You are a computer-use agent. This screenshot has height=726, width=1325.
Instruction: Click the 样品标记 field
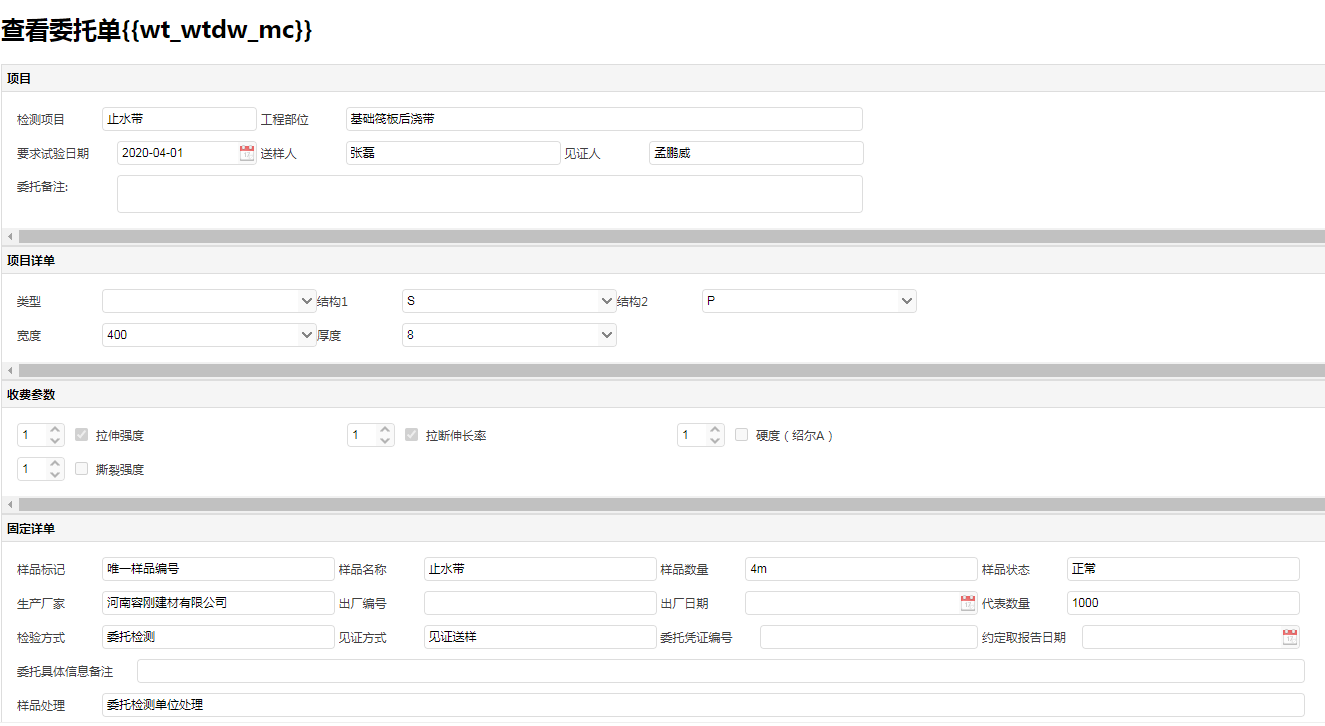(218, 569)
